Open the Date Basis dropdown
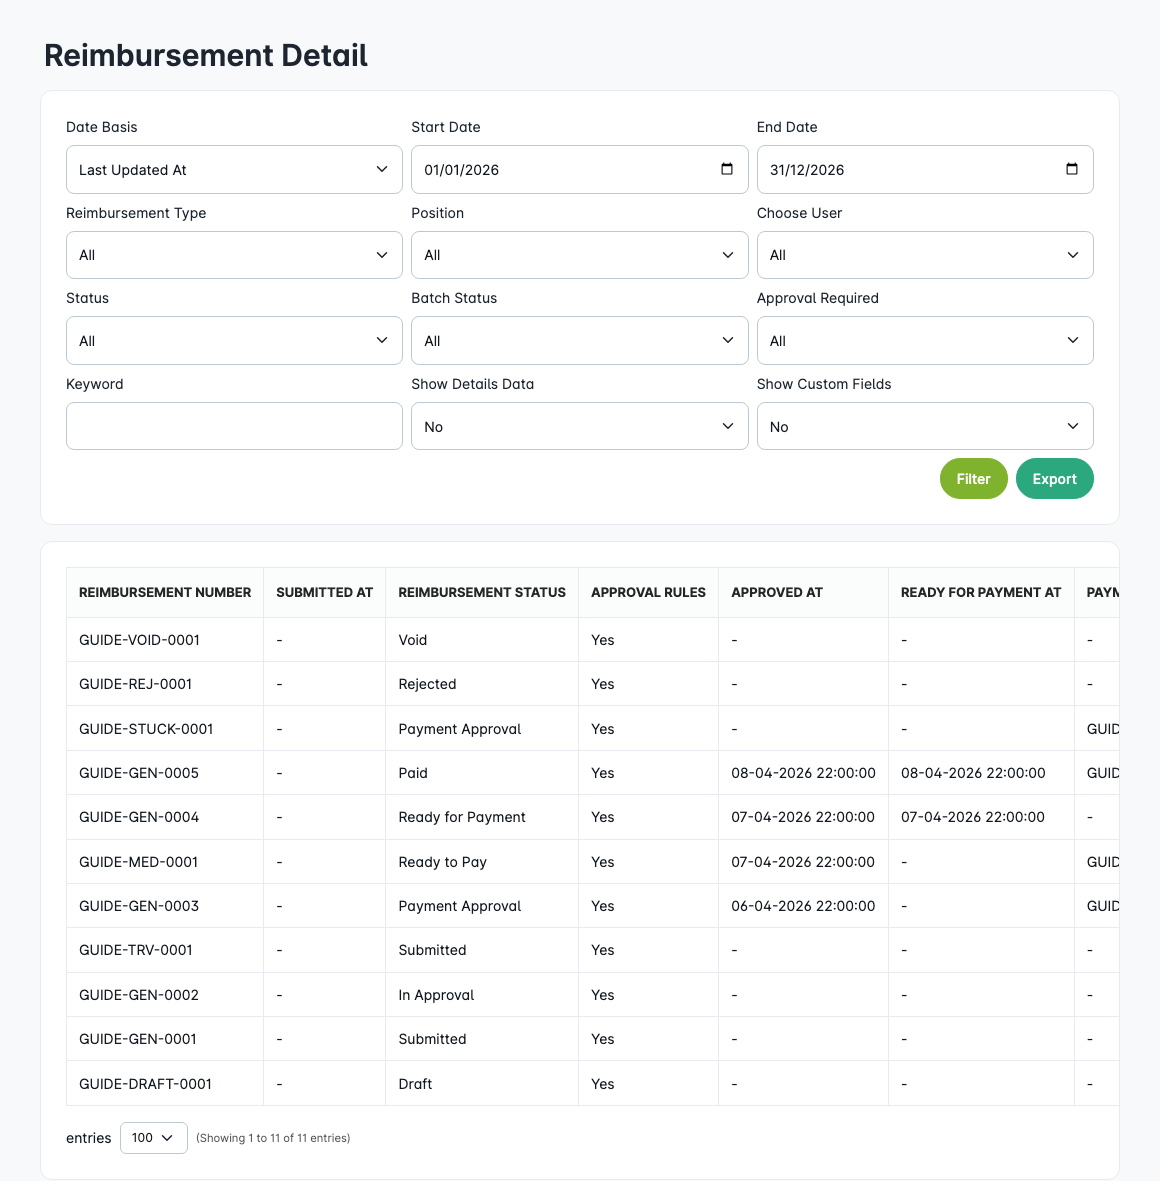The width and height of the screenshot is (1160, 1181). tap(233, 169)
